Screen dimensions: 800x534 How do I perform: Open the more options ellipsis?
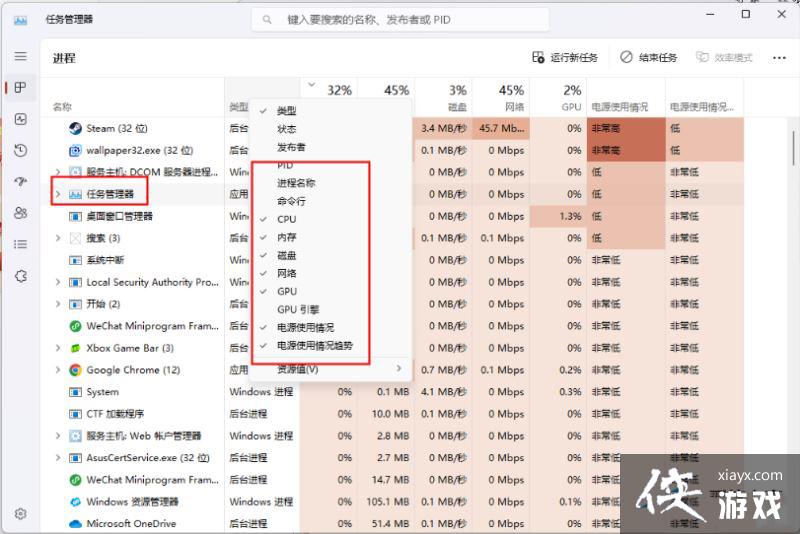[779, 58]
